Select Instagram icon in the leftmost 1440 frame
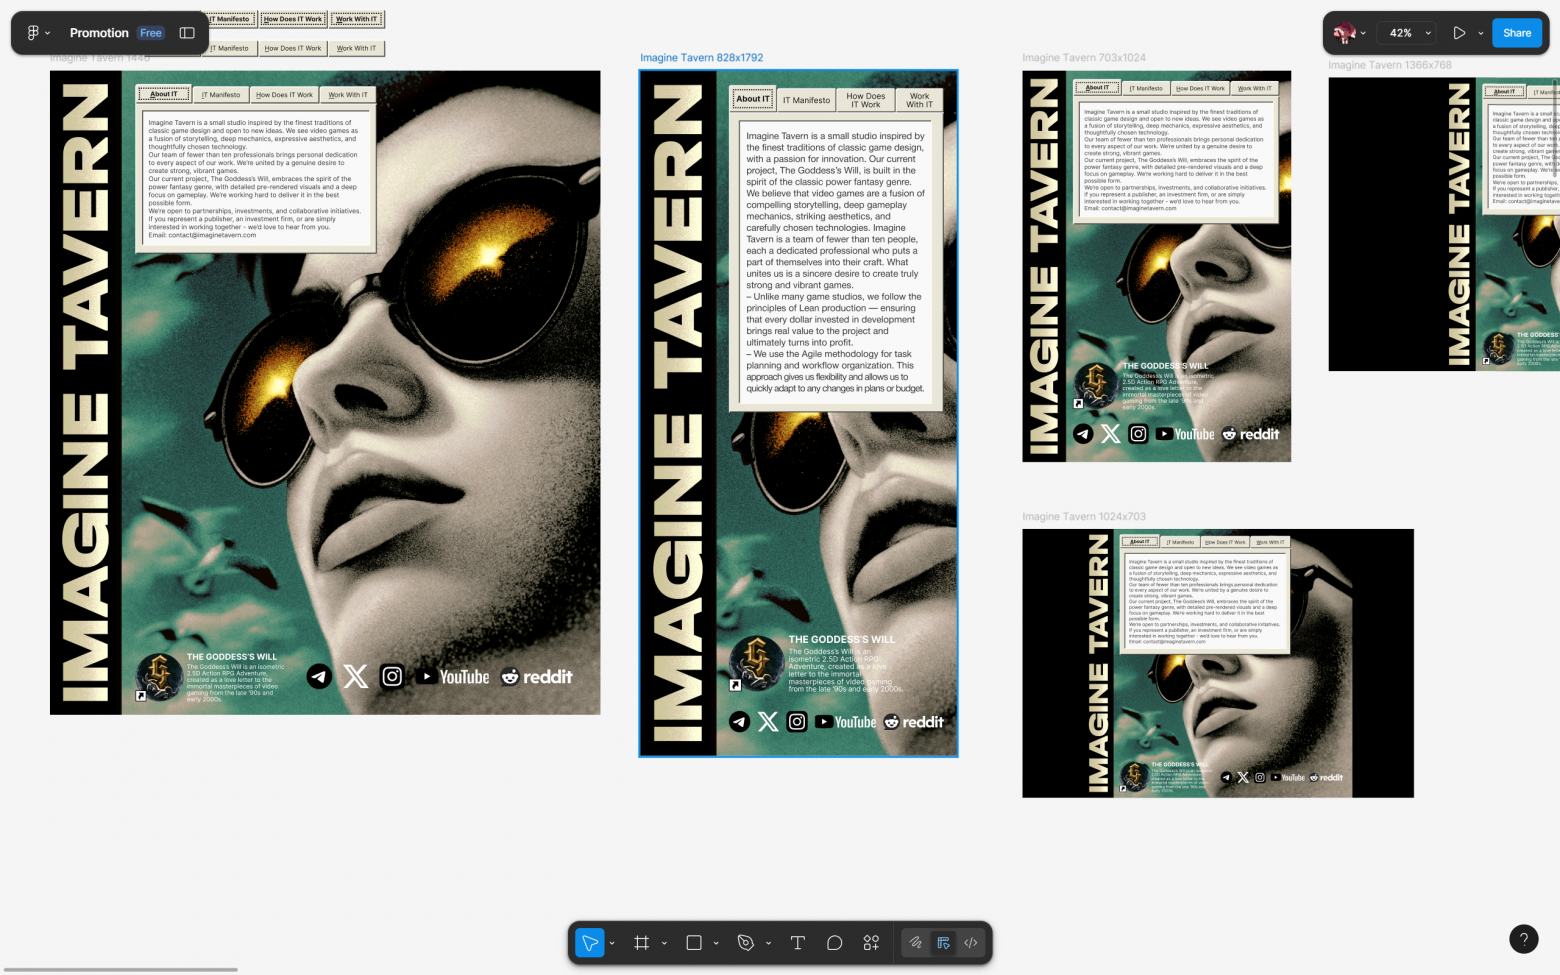The width and height of the screenshot is (1560, 975). click(x=392, y=677)
